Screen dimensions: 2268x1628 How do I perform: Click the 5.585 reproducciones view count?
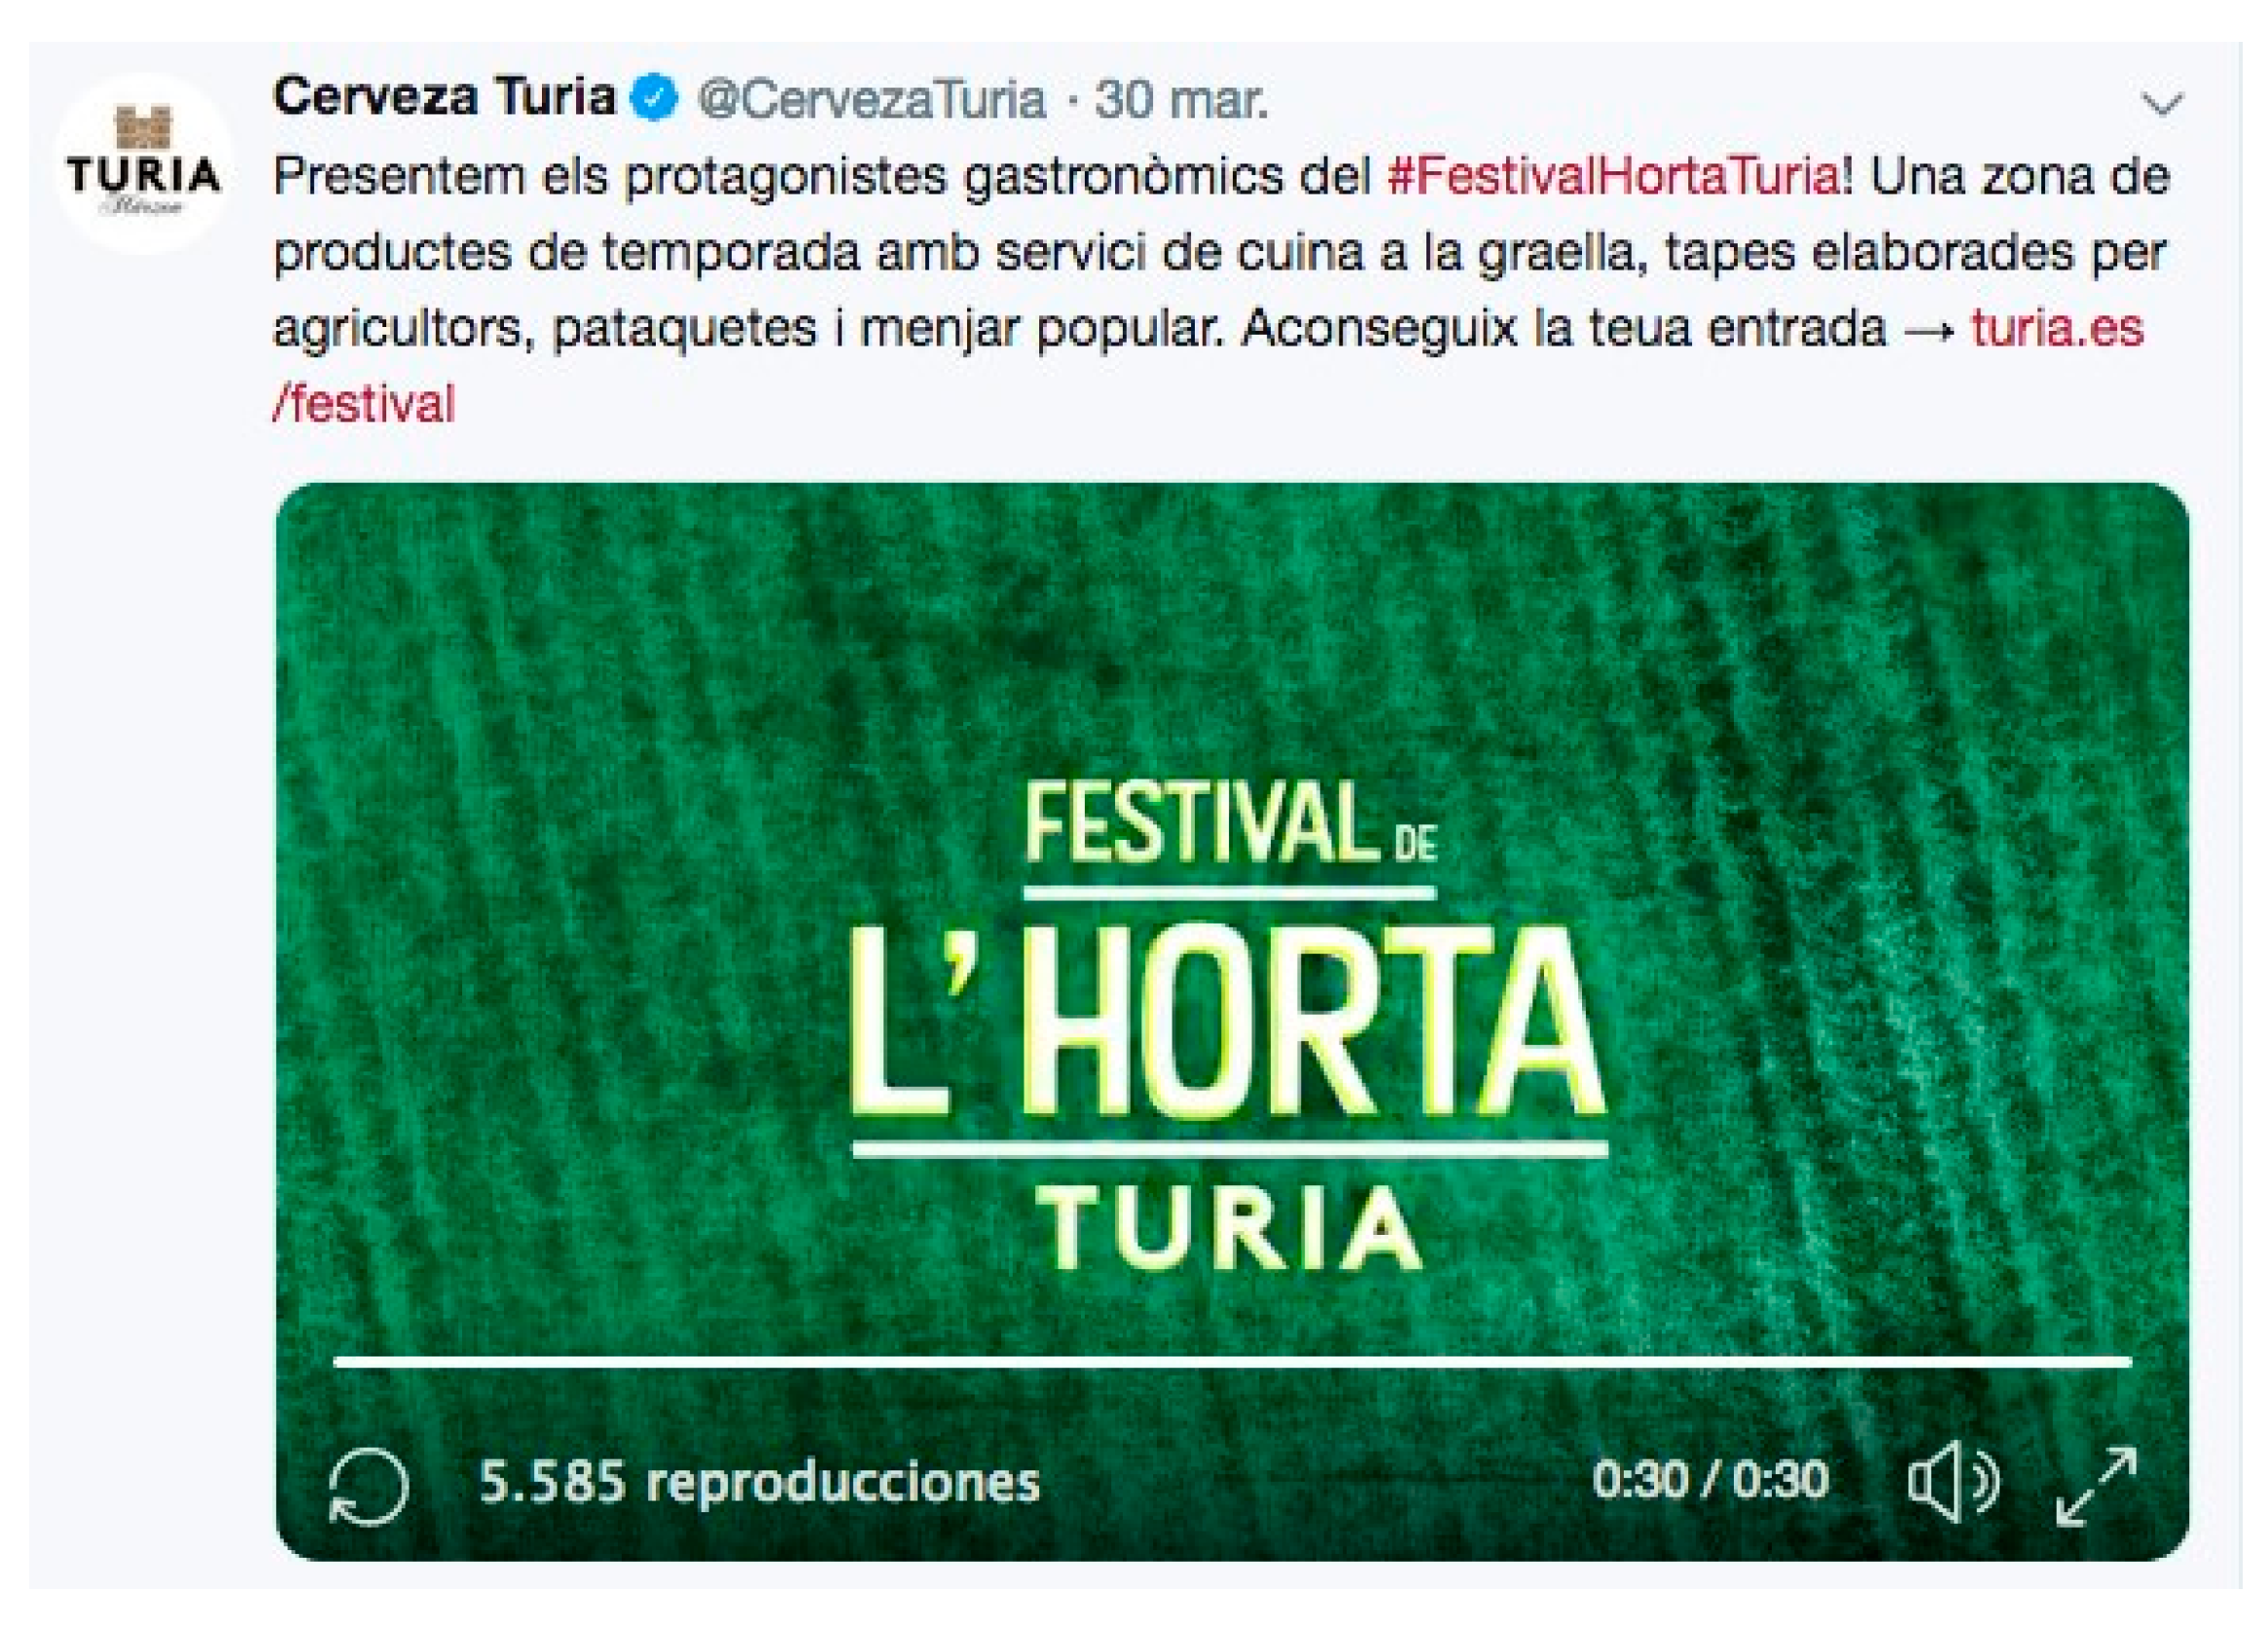[x=760, y=1482]
